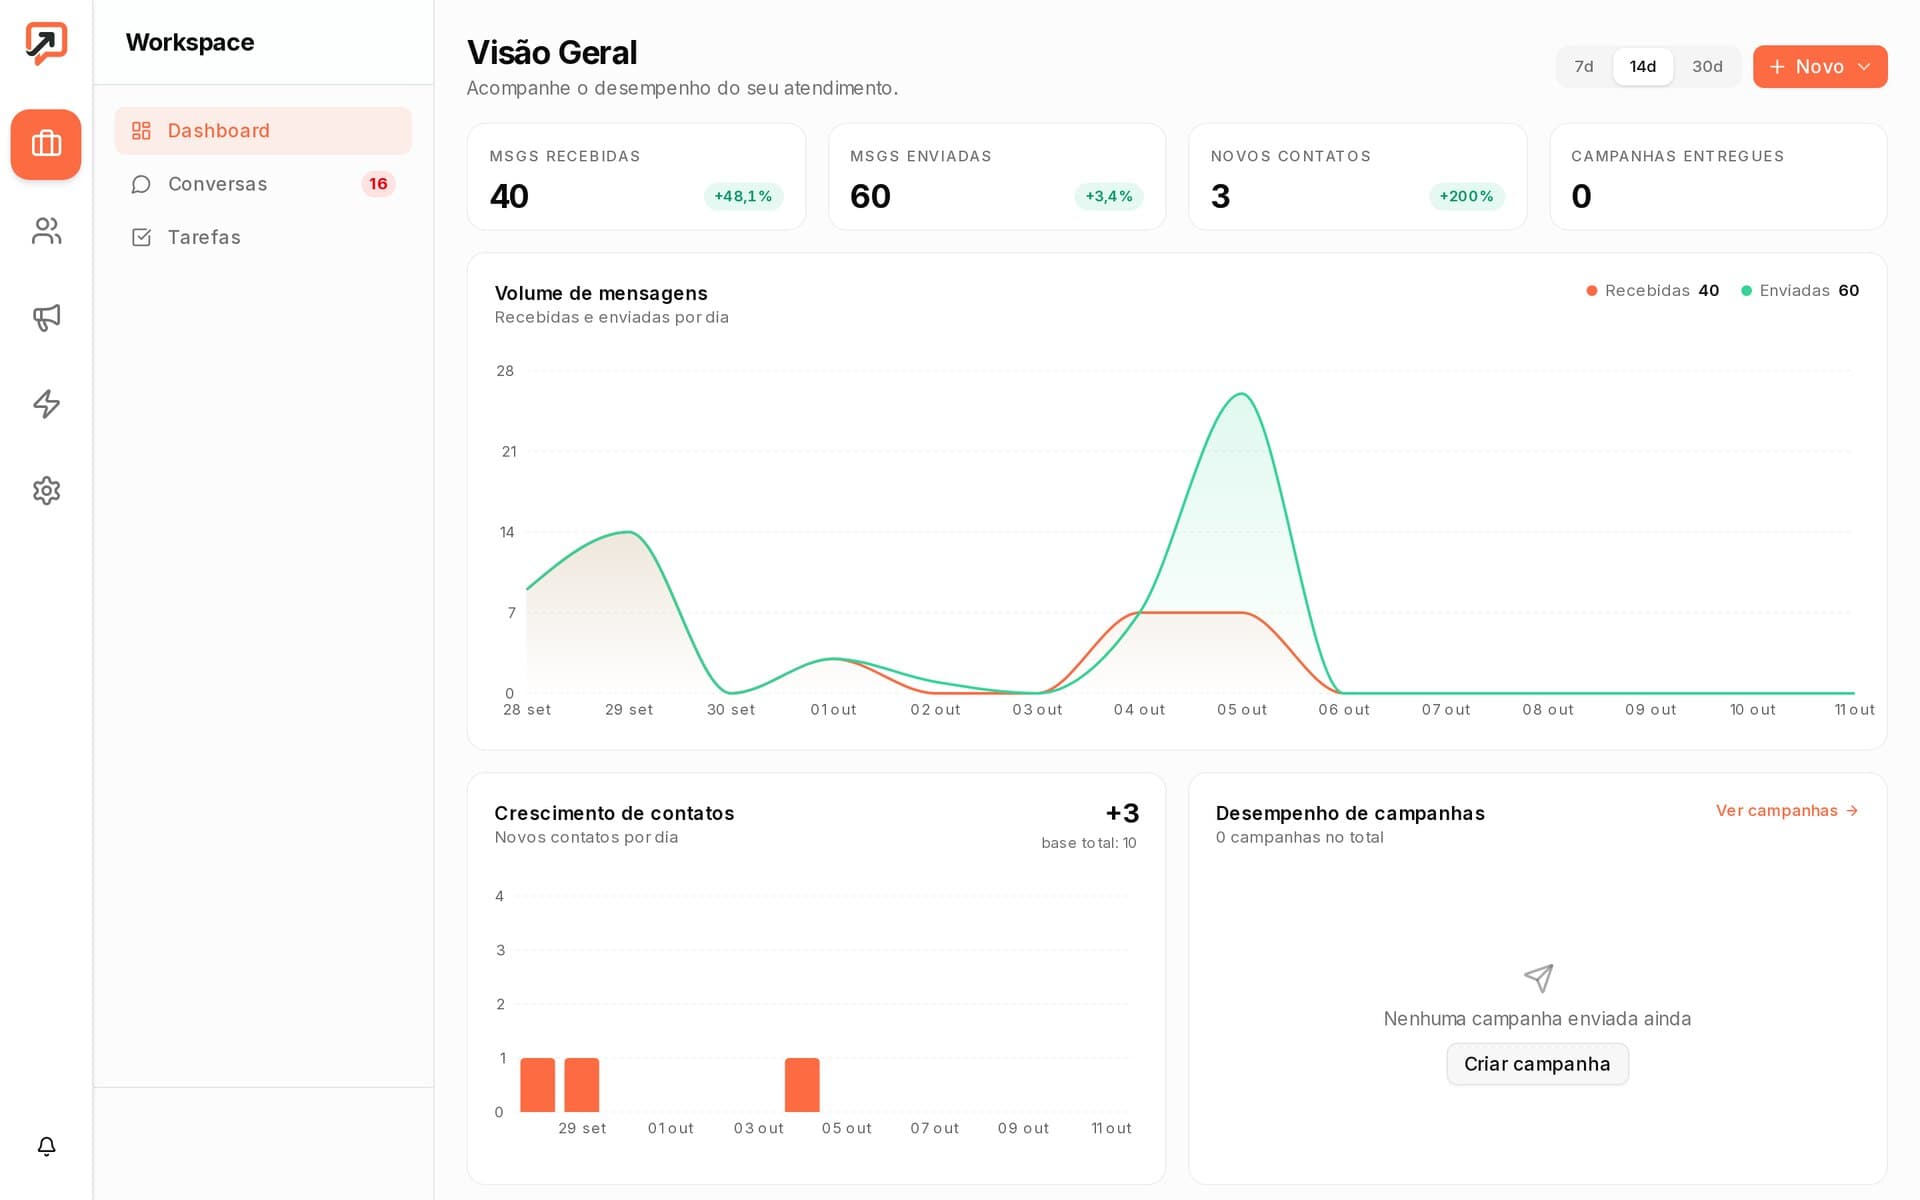
Task: Switch period to 7d
Action: click(x=1584, y=67)
